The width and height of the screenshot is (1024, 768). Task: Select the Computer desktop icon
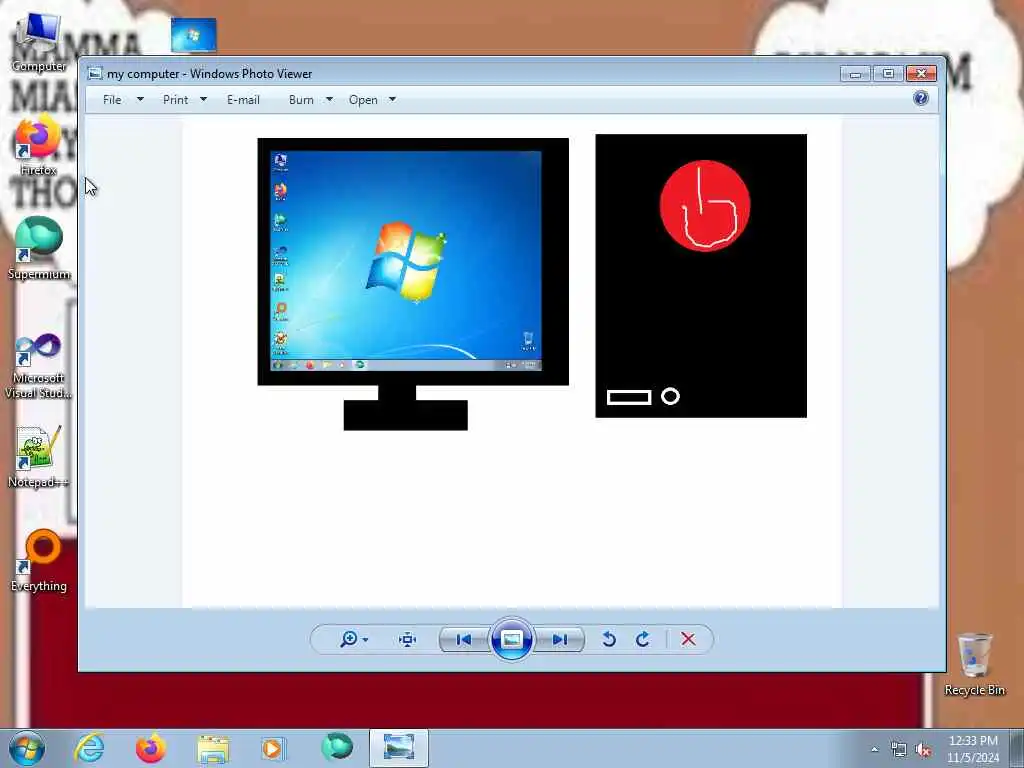(x=39, y=42)
